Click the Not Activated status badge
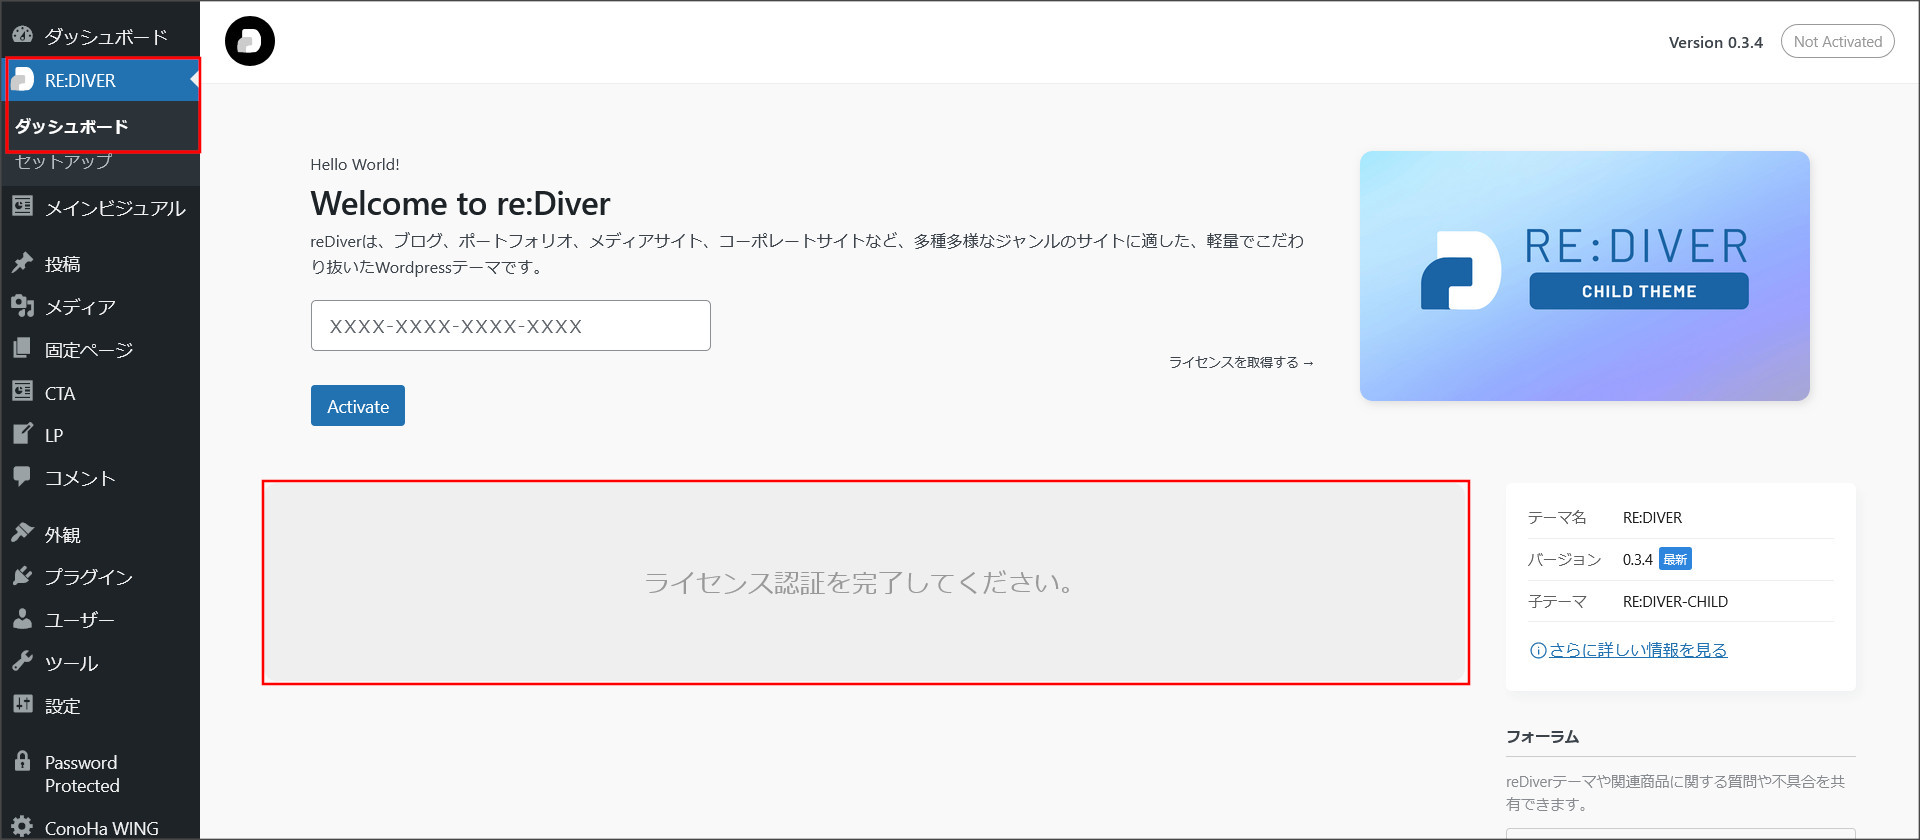1920x840 pixels. (1837, 42)
